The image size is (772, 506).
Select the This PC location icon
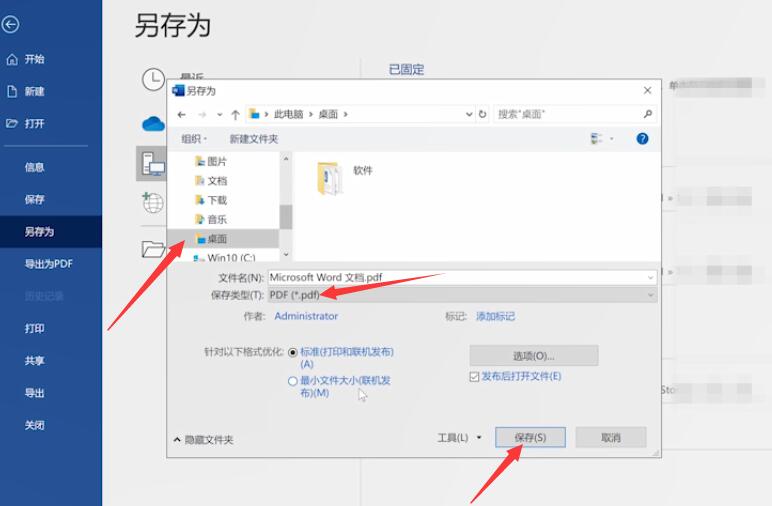(153, 164)
